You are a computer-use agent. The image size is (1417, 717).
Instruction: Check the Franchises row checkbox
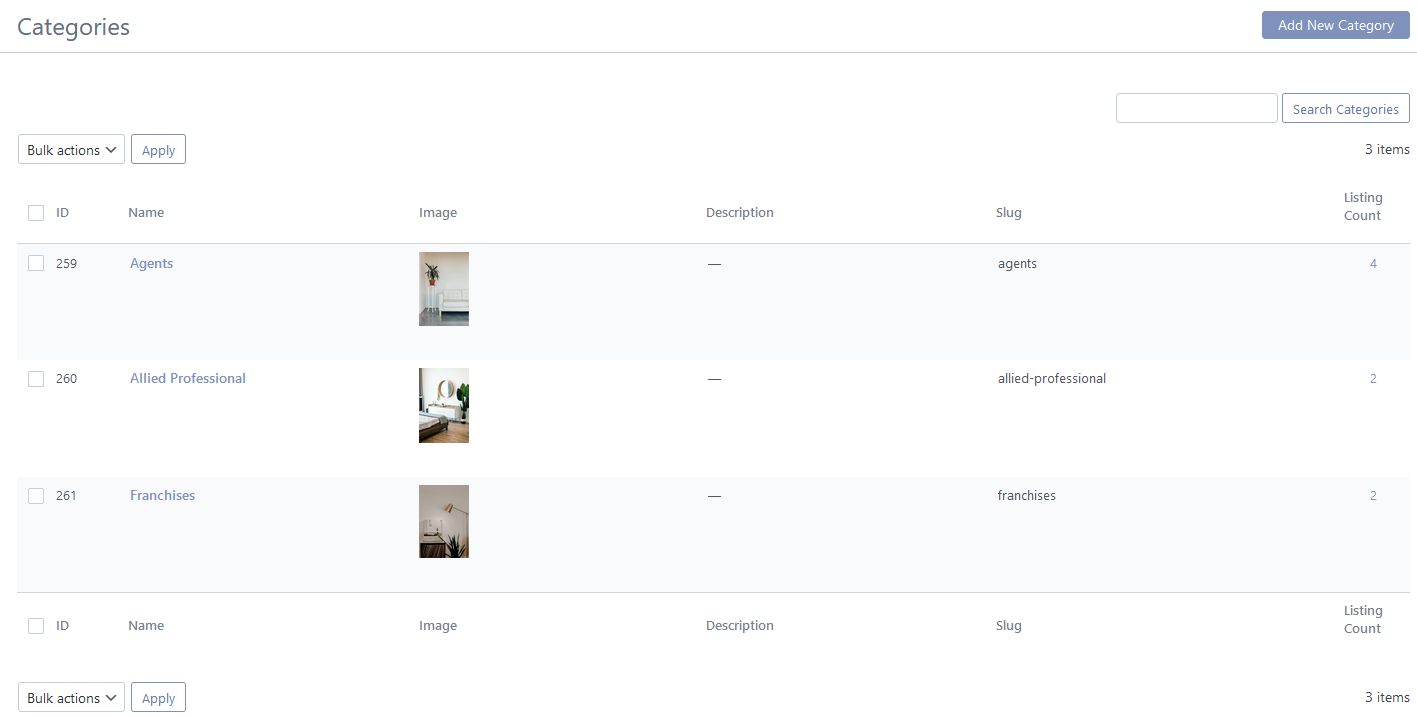pos(36,496)
